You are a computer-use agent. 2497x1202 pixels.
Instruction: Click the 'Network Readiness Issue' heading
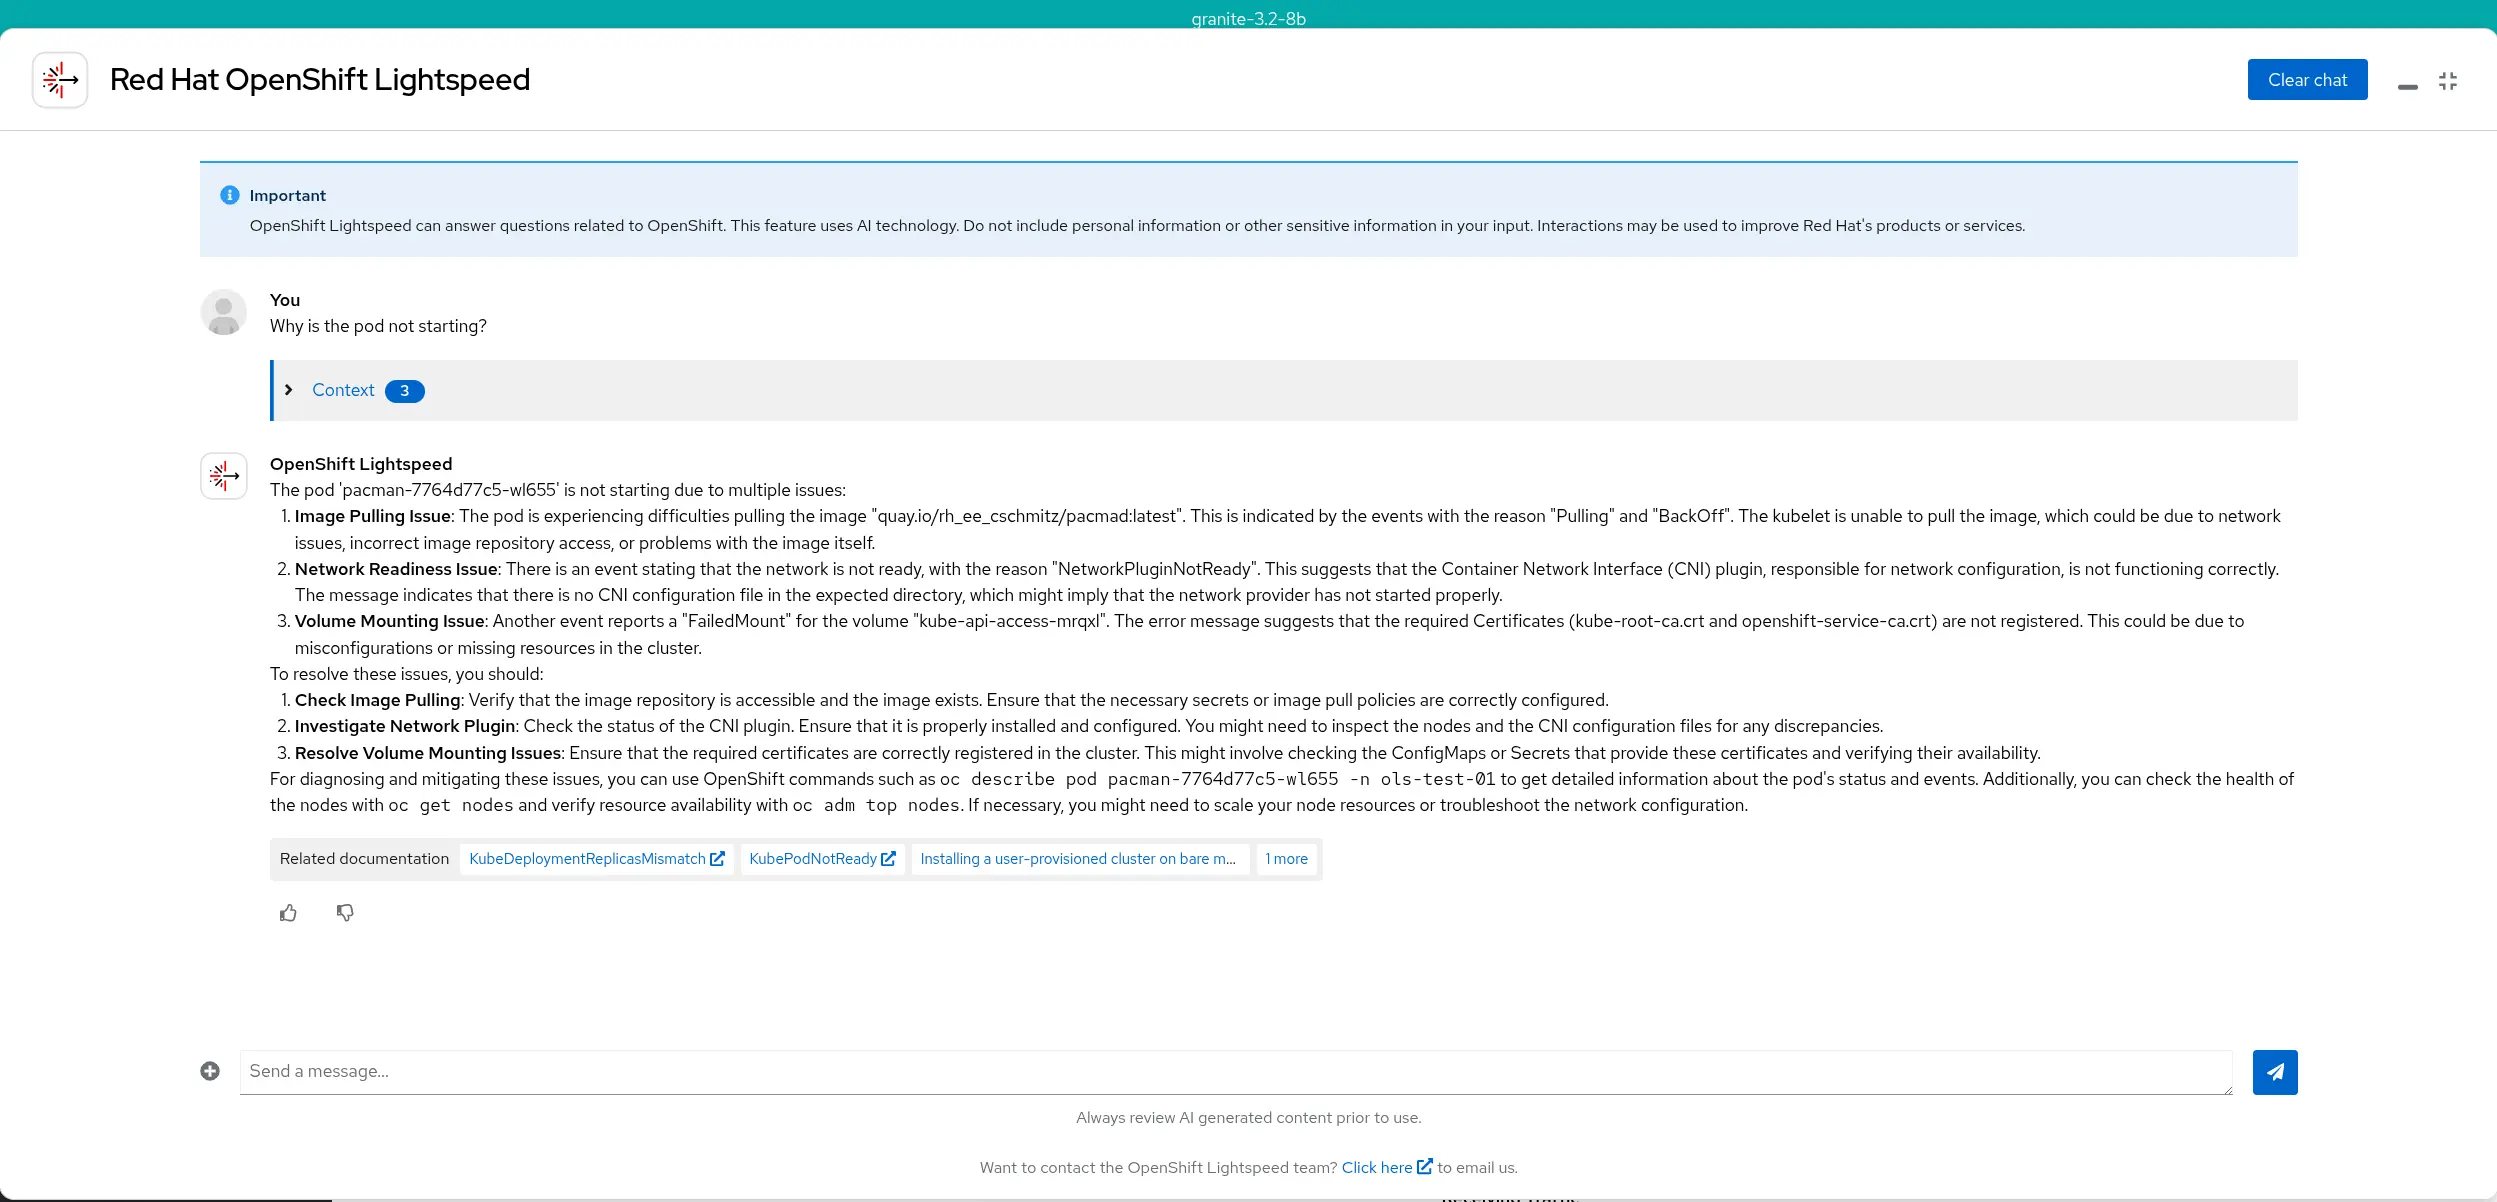click(x=396, y=569)
